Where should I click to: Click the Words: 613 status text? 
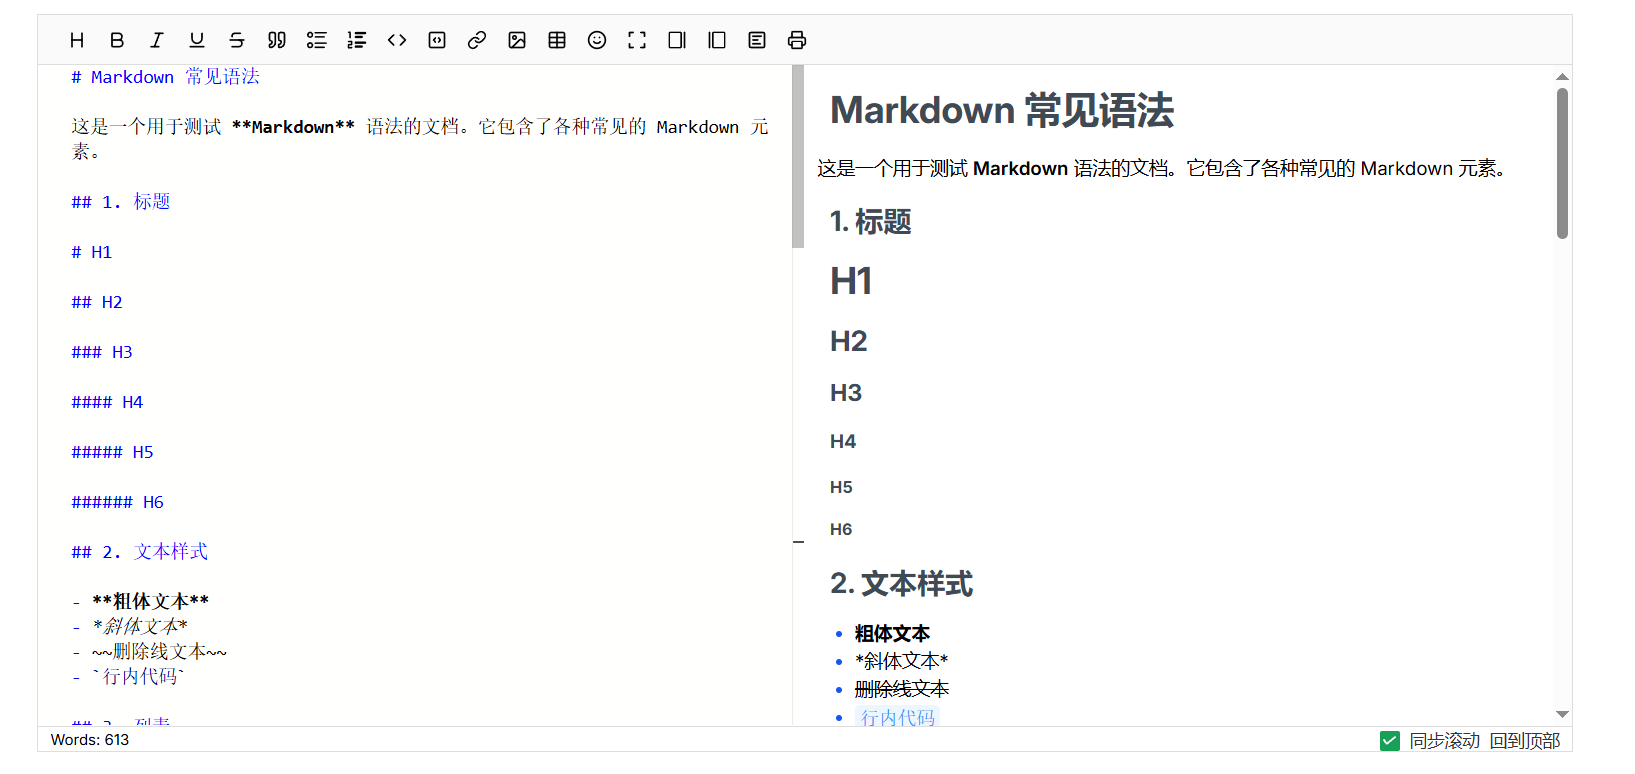click(90, 740)
